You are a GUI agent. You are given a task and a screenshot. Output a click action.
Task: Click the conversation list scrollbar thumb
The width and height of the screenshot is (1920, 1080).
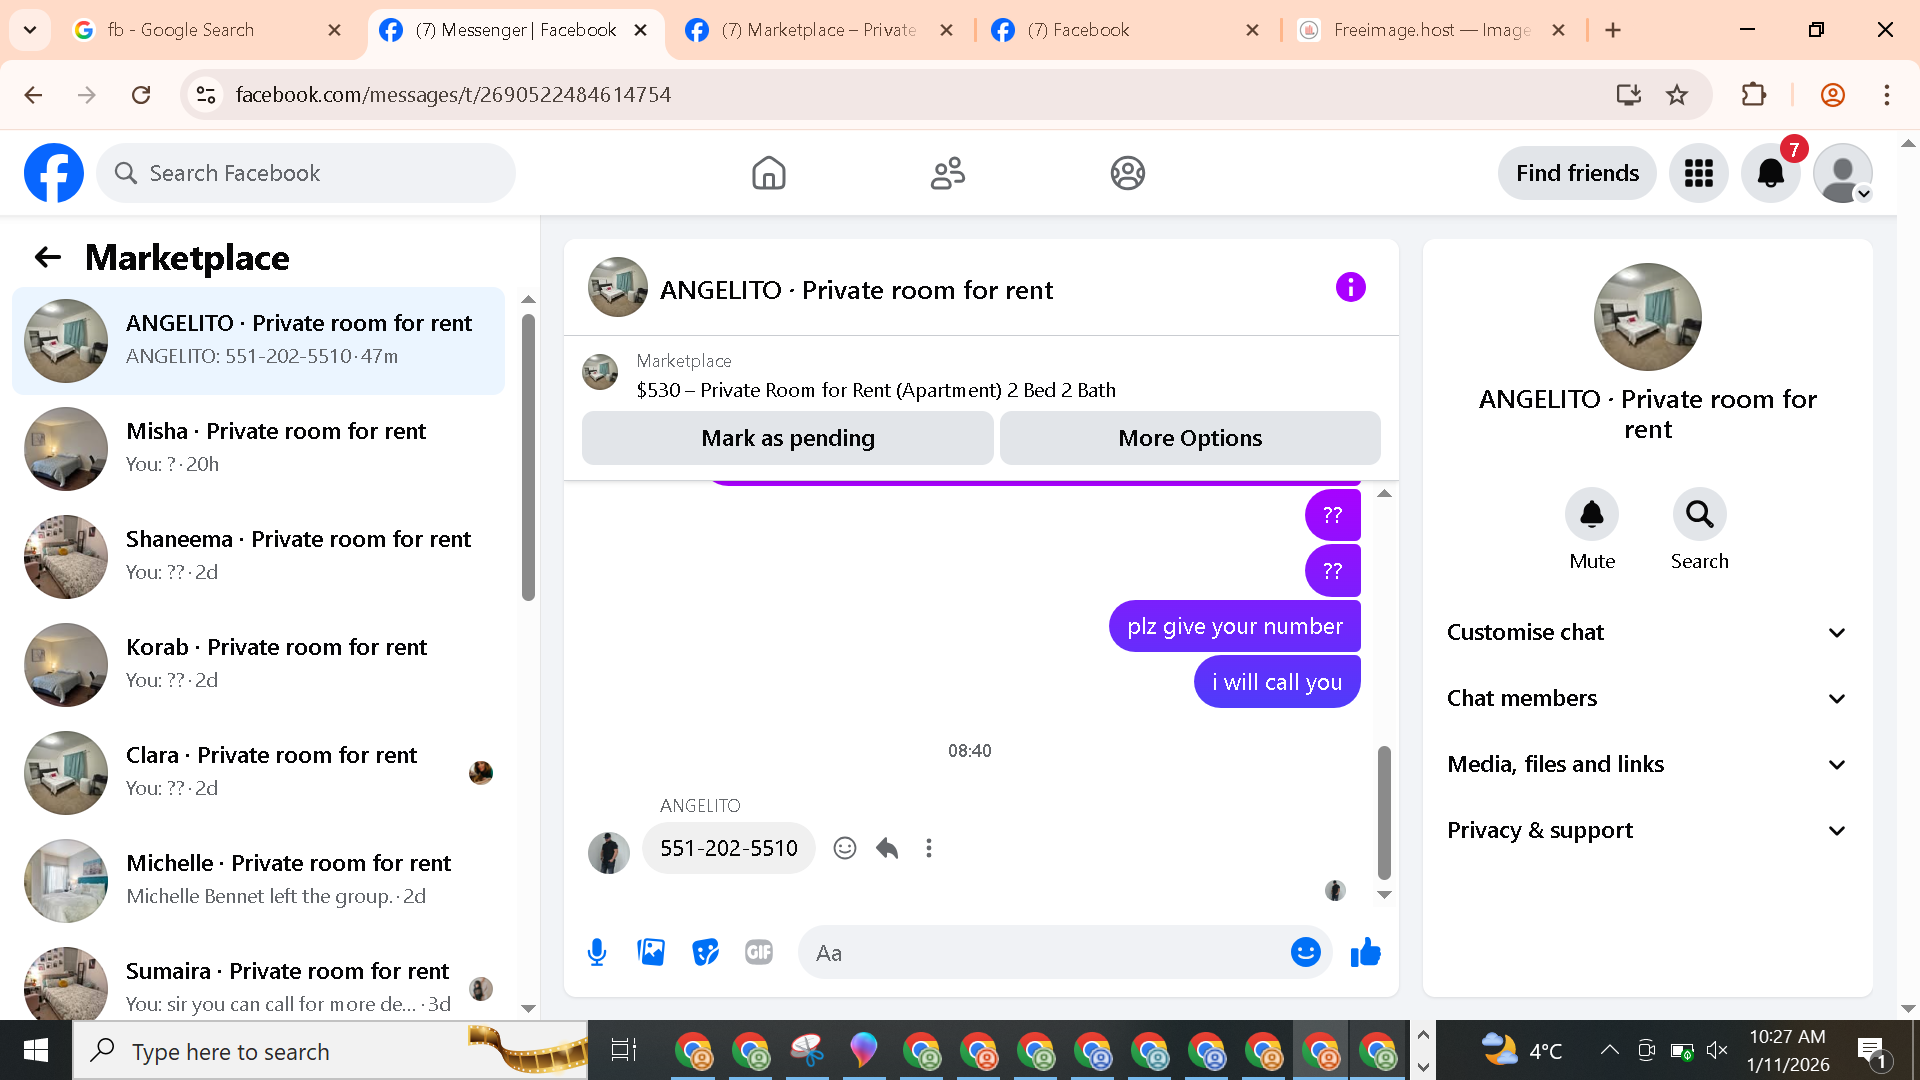click(x=528, y=457)
